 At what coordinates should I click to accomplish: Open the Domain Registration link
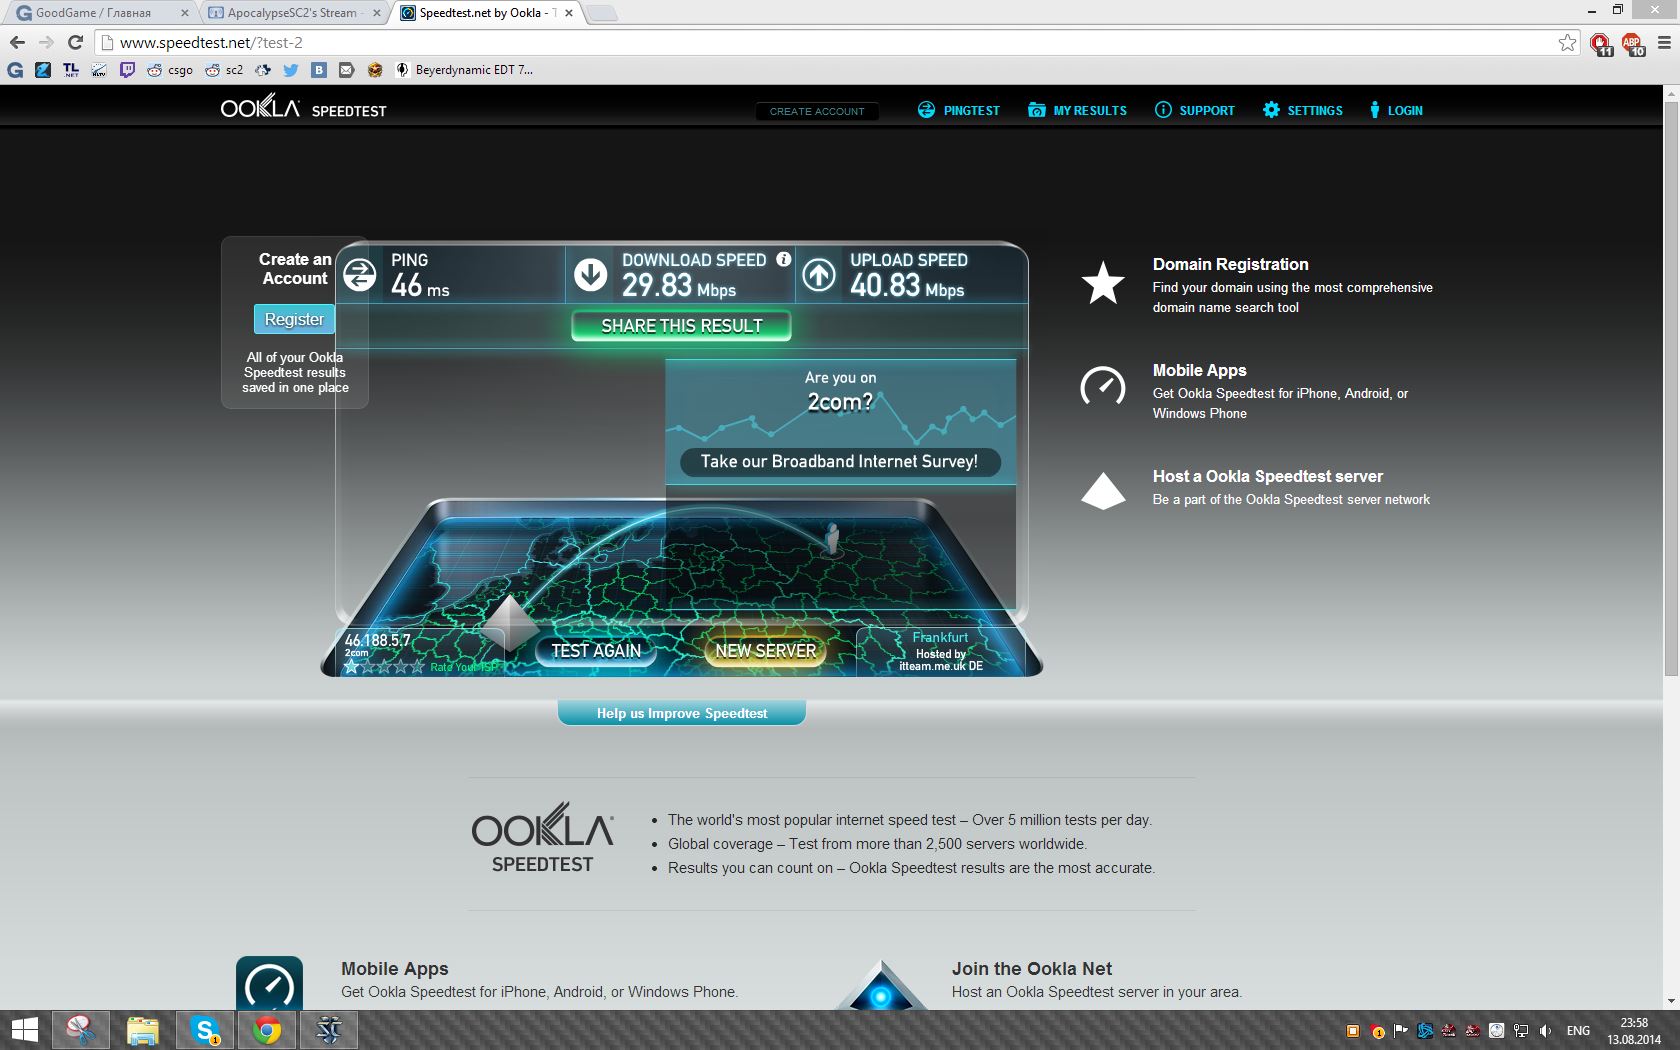[1230, 264]
